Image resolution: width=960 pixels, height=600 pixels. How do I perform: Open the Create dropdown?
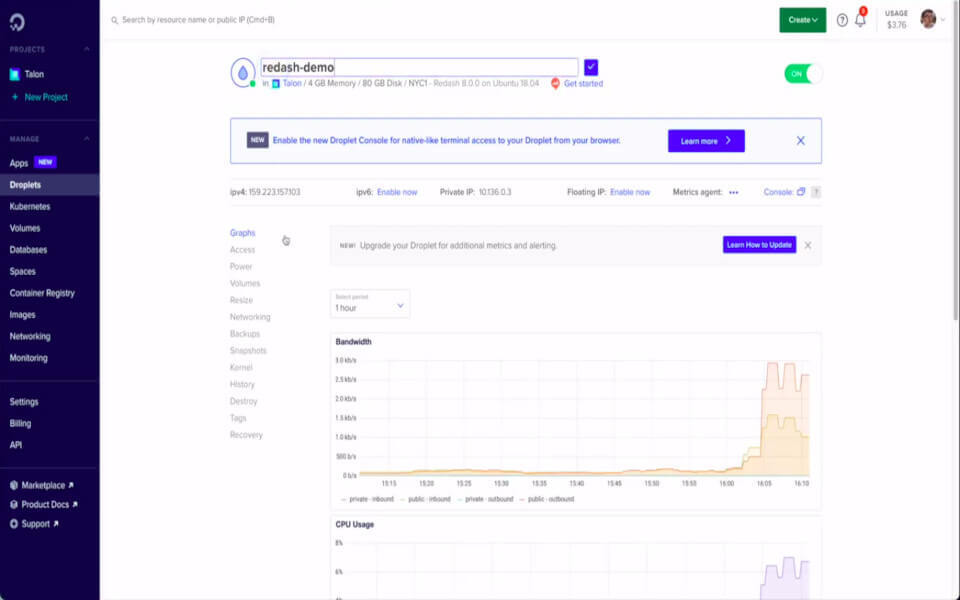pos(803,20)
